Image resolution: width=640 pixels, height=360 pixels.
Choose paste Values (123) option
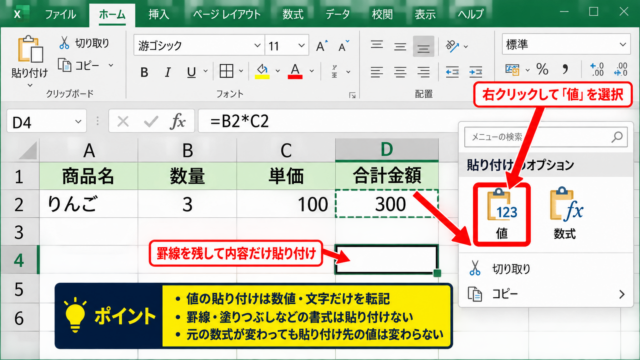tap(502, 214)
